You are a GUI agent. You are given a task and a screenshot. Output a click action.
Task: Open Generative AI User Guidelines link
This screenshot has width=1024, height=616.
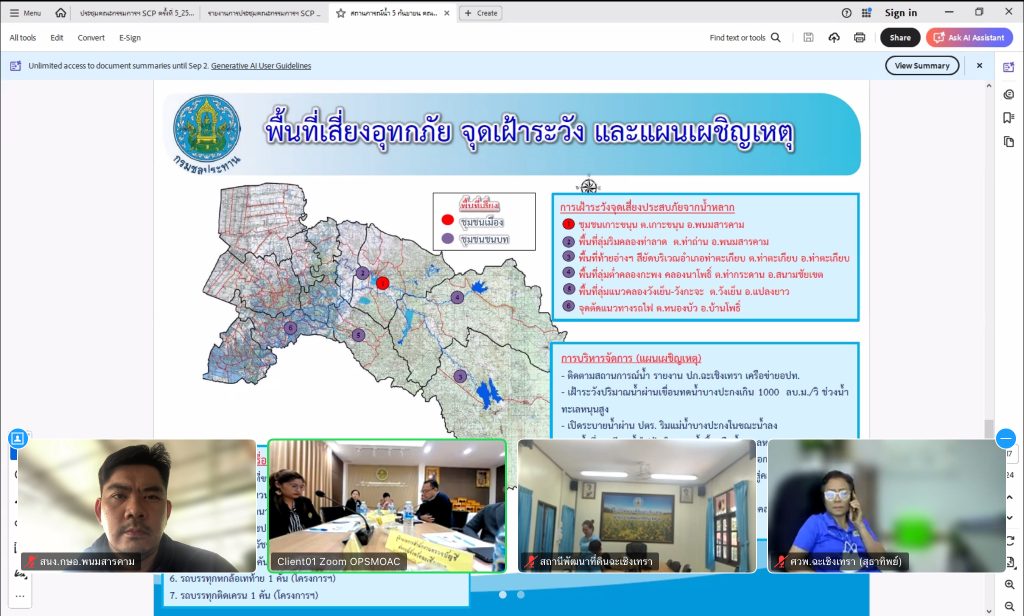(261, 66)
